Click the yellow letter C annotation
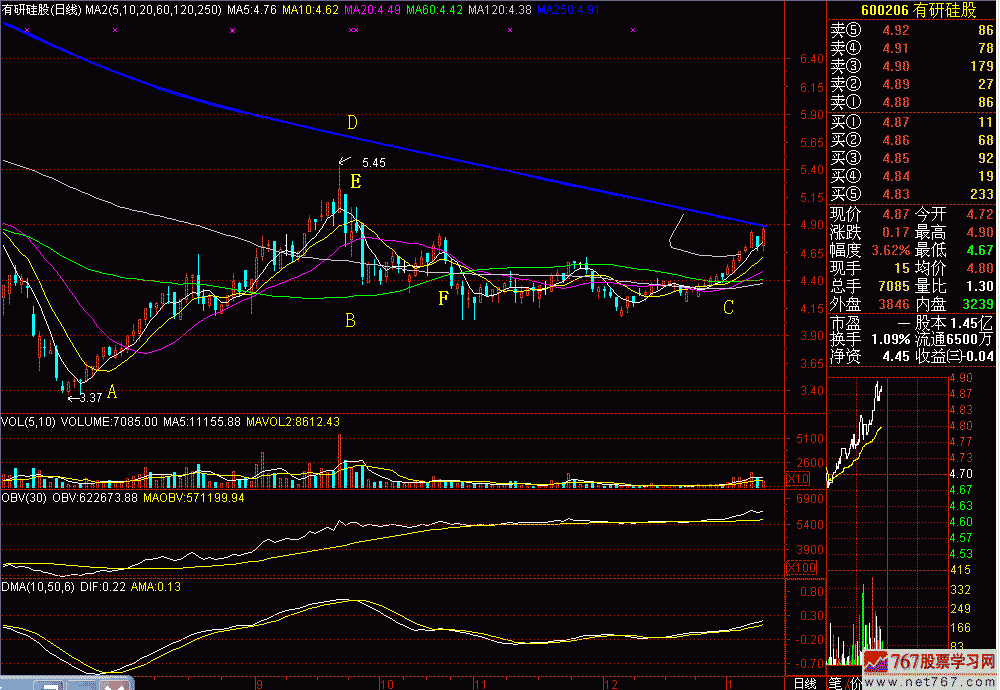Screen dimensions: 1000x690 pyautogui.click(x=728, y=308)
